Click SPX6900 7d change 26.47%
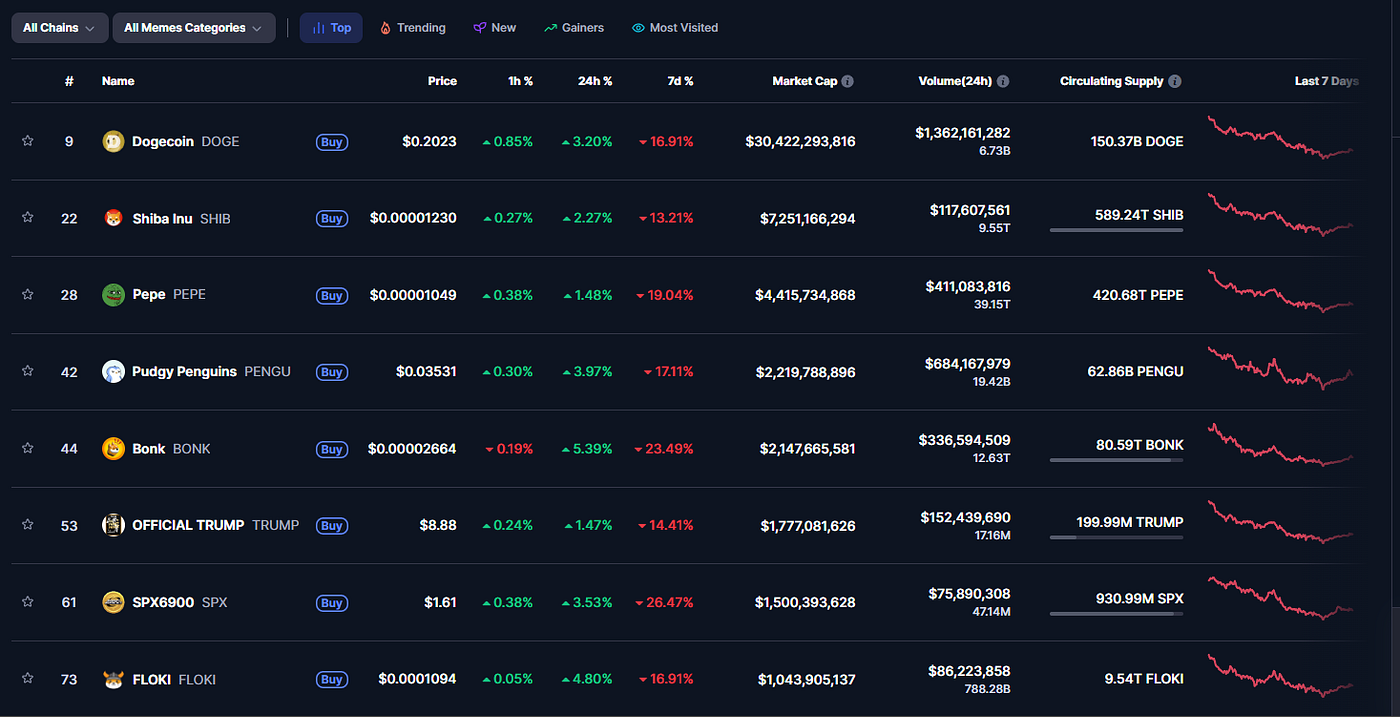The image size is (1400, 717). 665,602
